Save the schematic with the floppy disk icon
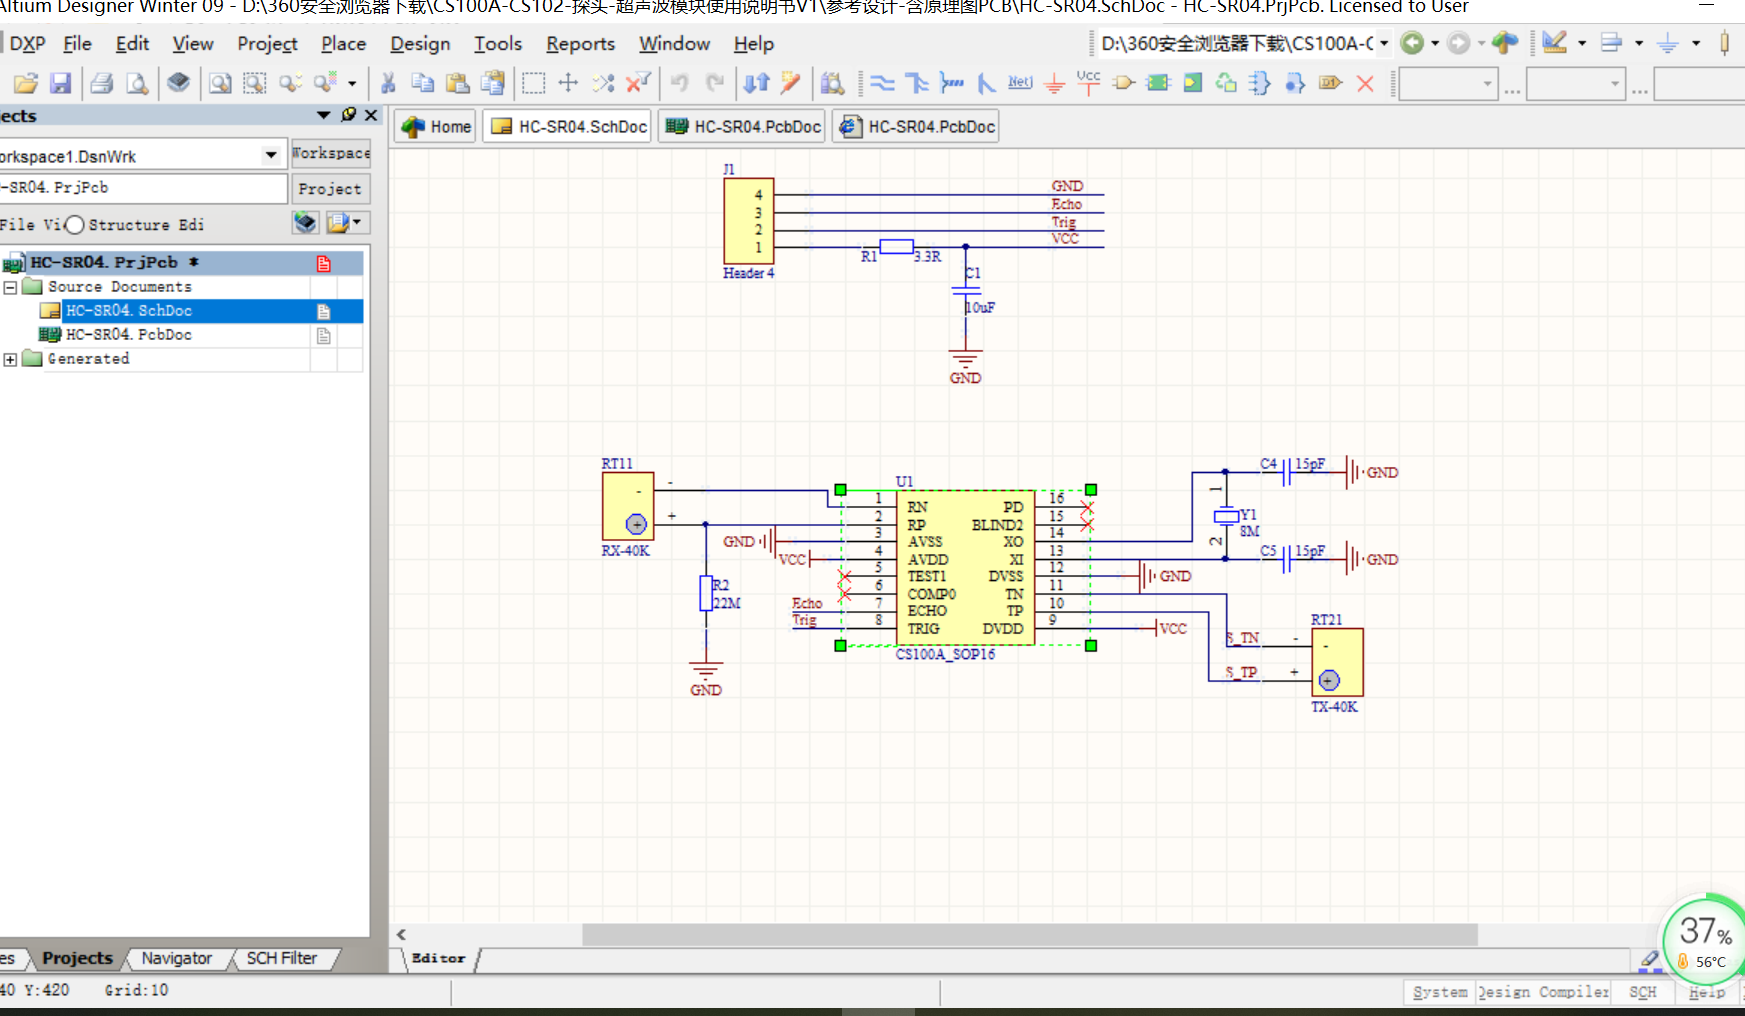 click(x=60, y=83)
